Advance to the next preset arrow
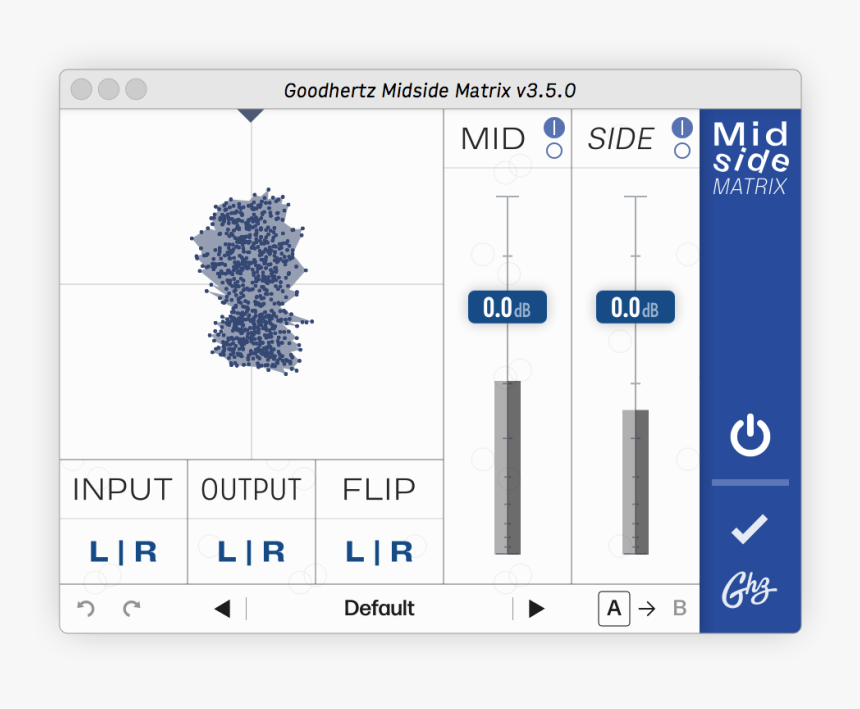The width and height of the screenshot is (860, 709). click(537, 608)
